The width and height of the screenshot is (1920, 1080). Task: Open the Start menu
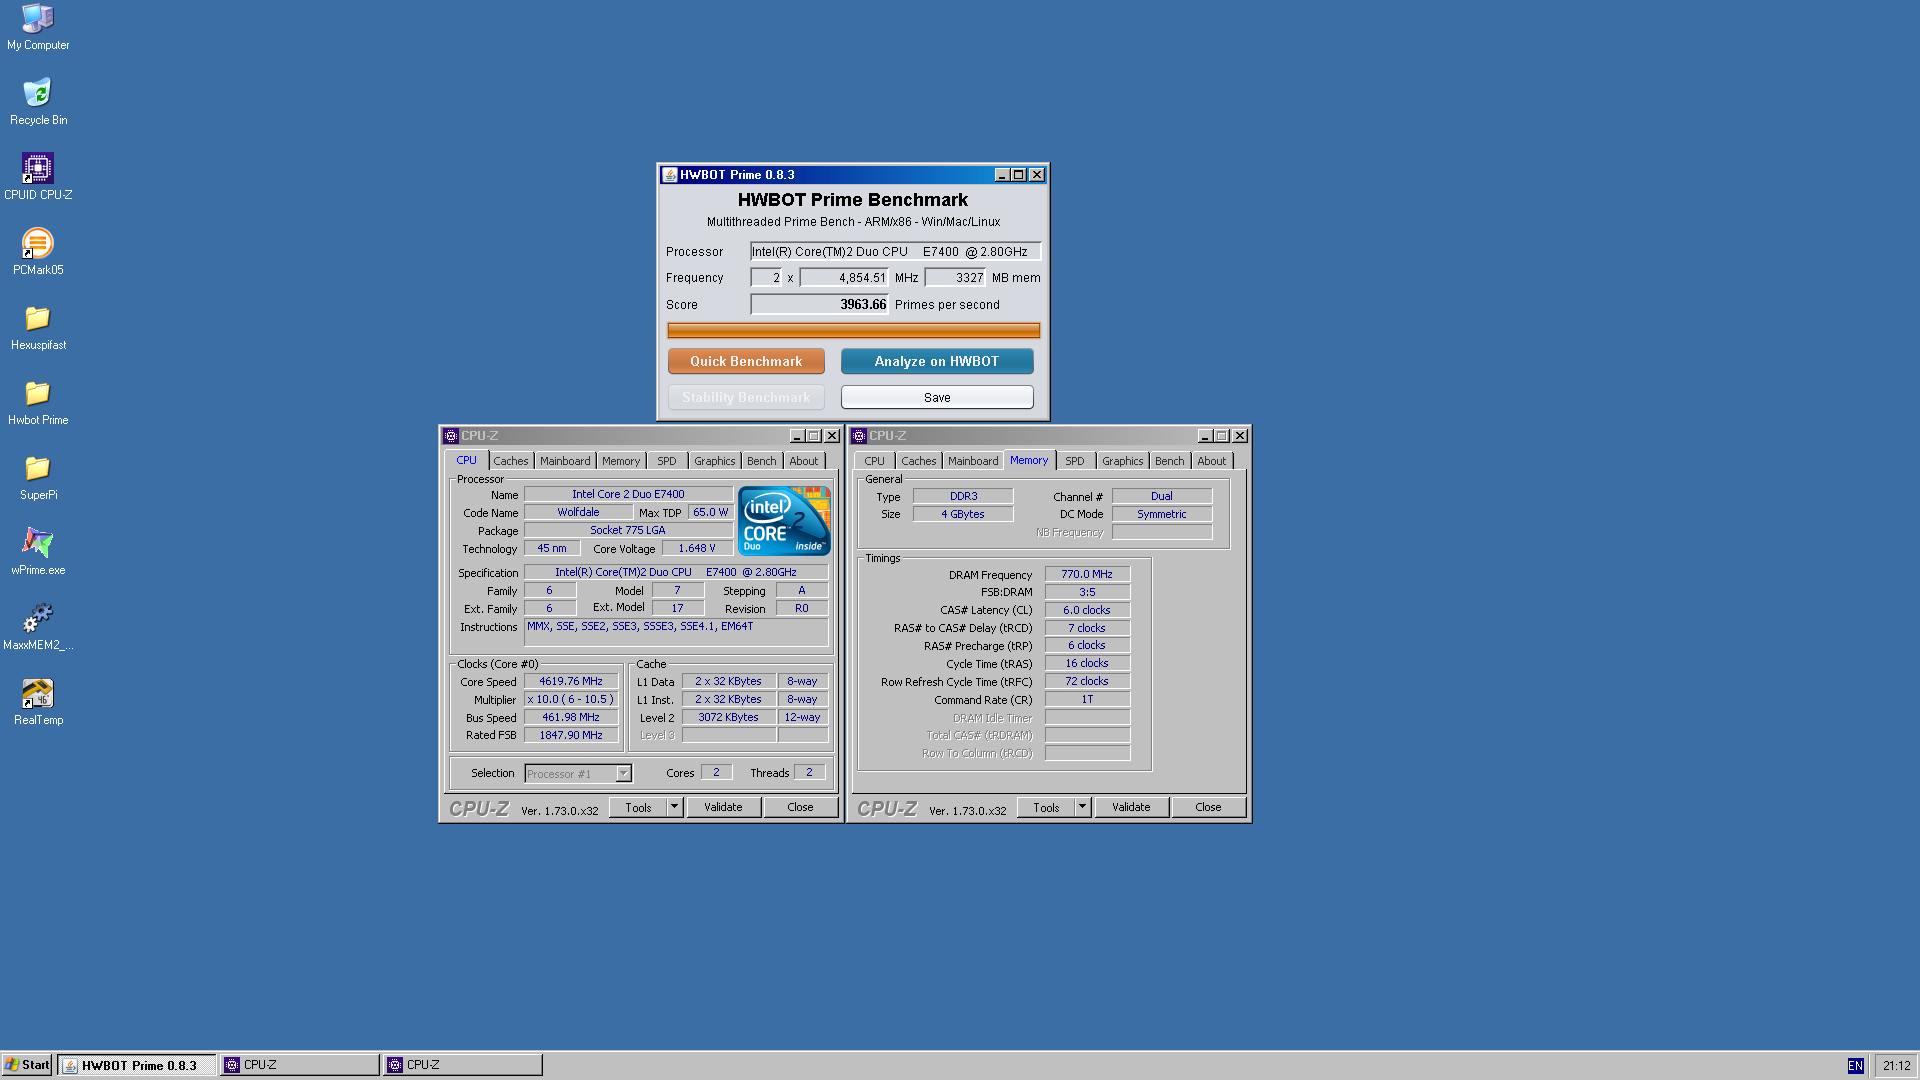(x=27, y=1065)
